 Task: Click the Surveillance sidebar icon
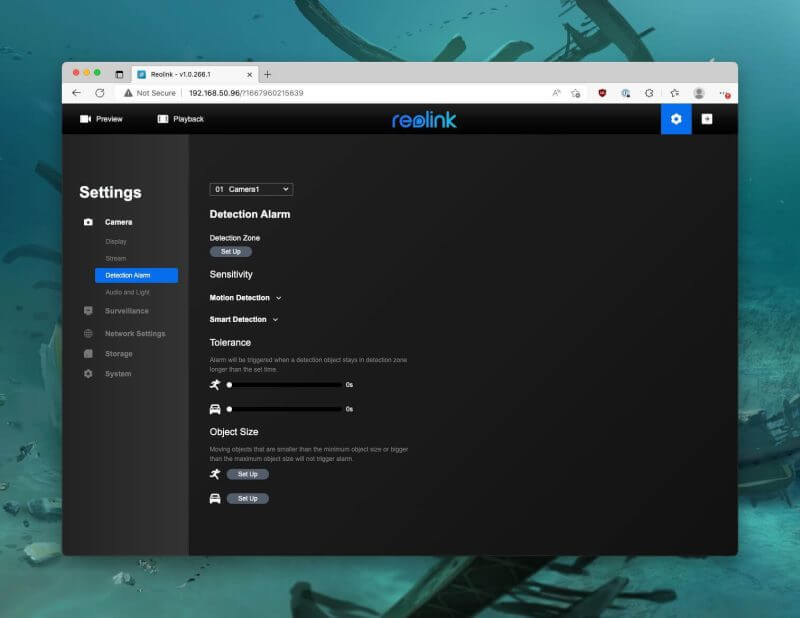88,311
